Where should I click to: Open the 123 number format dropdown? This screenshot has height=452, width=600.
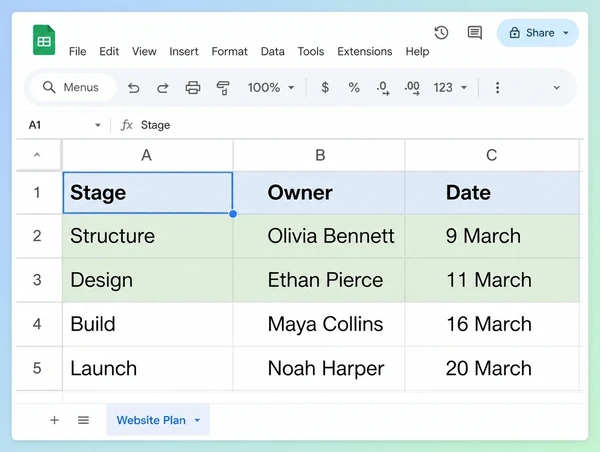(450, 88)
